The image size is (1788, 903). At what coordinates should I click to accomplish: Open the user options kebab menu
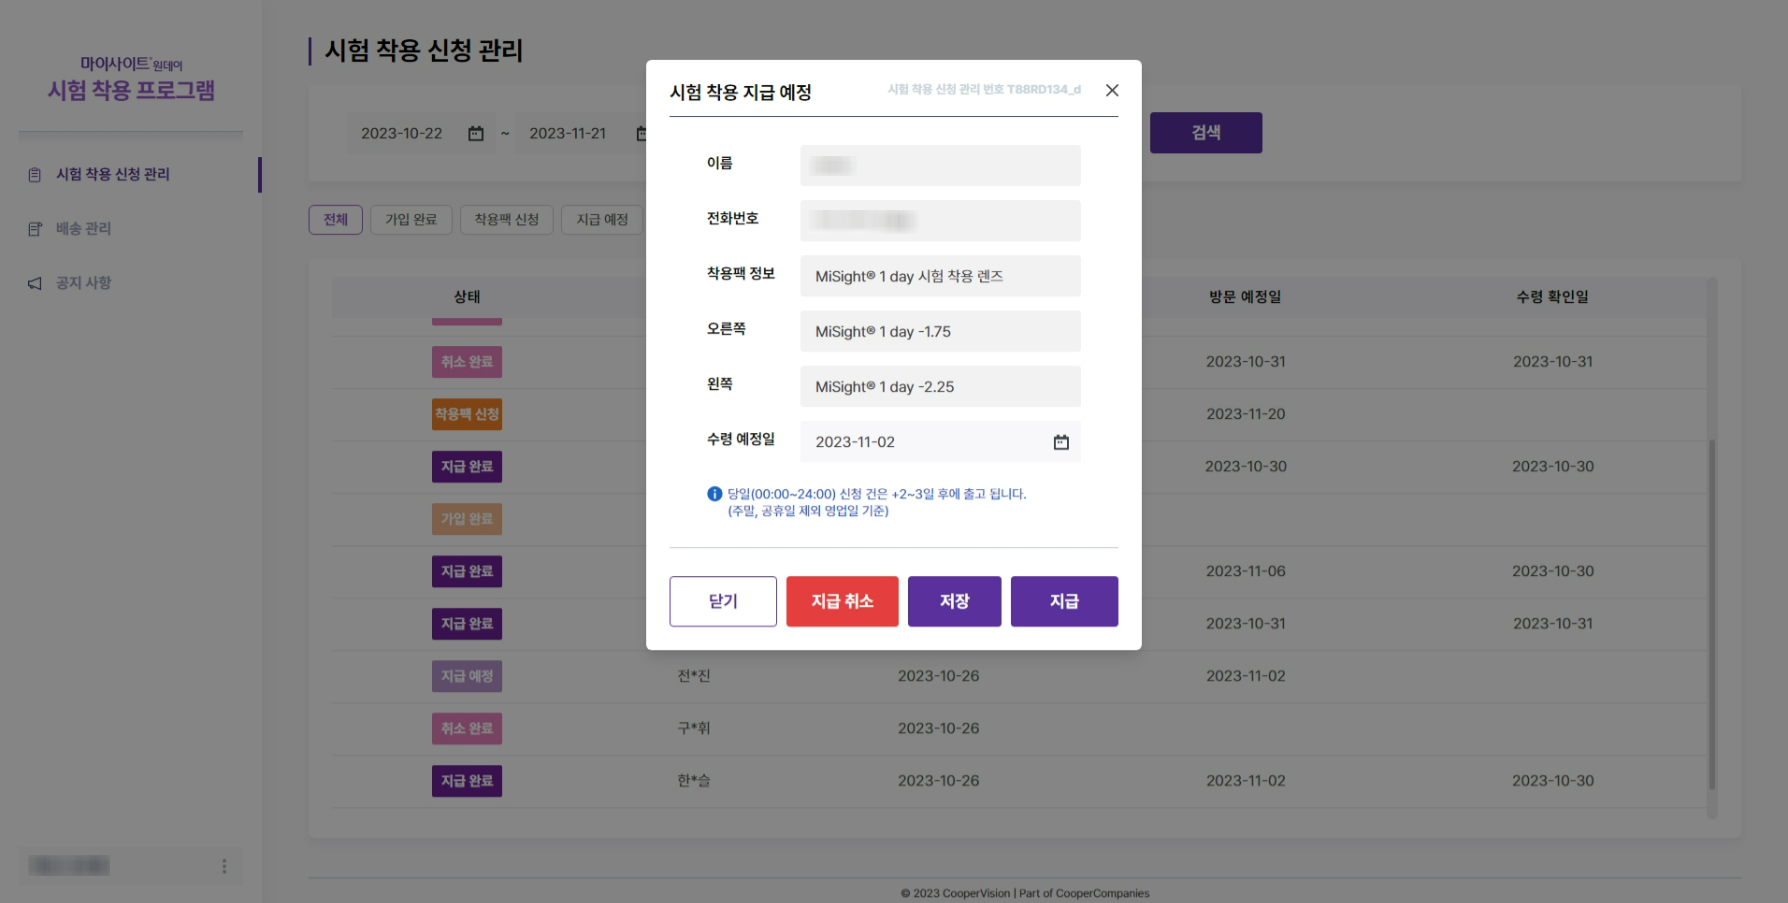tap(224, 866)
